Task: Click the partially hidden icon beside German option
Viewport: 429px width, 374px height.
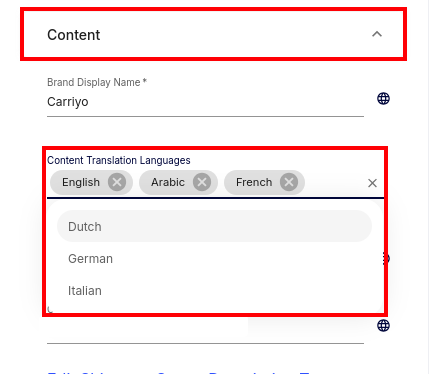Action: (x=386, y=258)
